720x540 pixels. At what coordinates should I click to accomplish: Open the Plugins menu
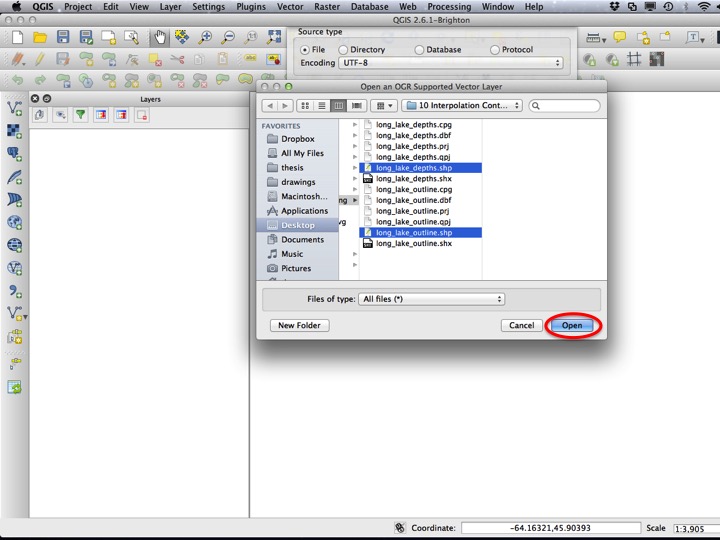tap(251, 7)
